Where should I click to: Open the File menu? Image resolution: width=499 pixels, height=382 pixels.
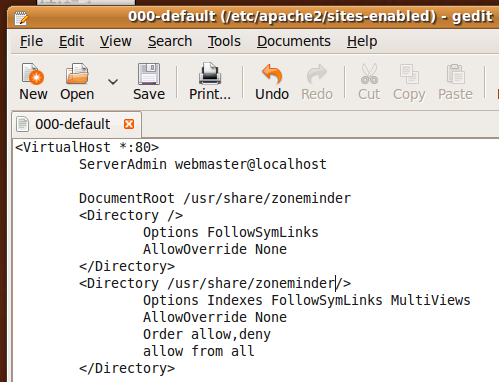[x=31, y=41]
